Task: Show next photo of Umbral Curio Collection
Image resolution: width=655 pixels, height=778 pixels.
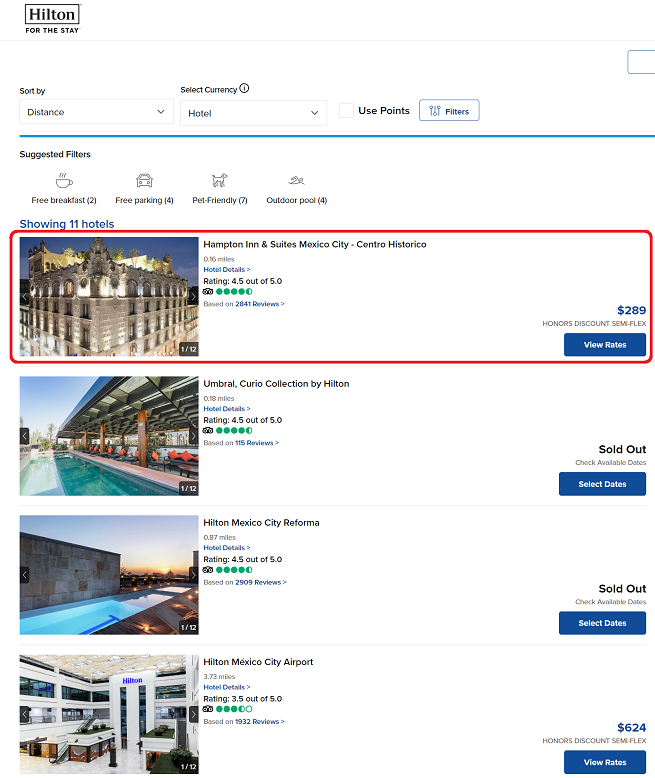Action: [x=194, y=436]
